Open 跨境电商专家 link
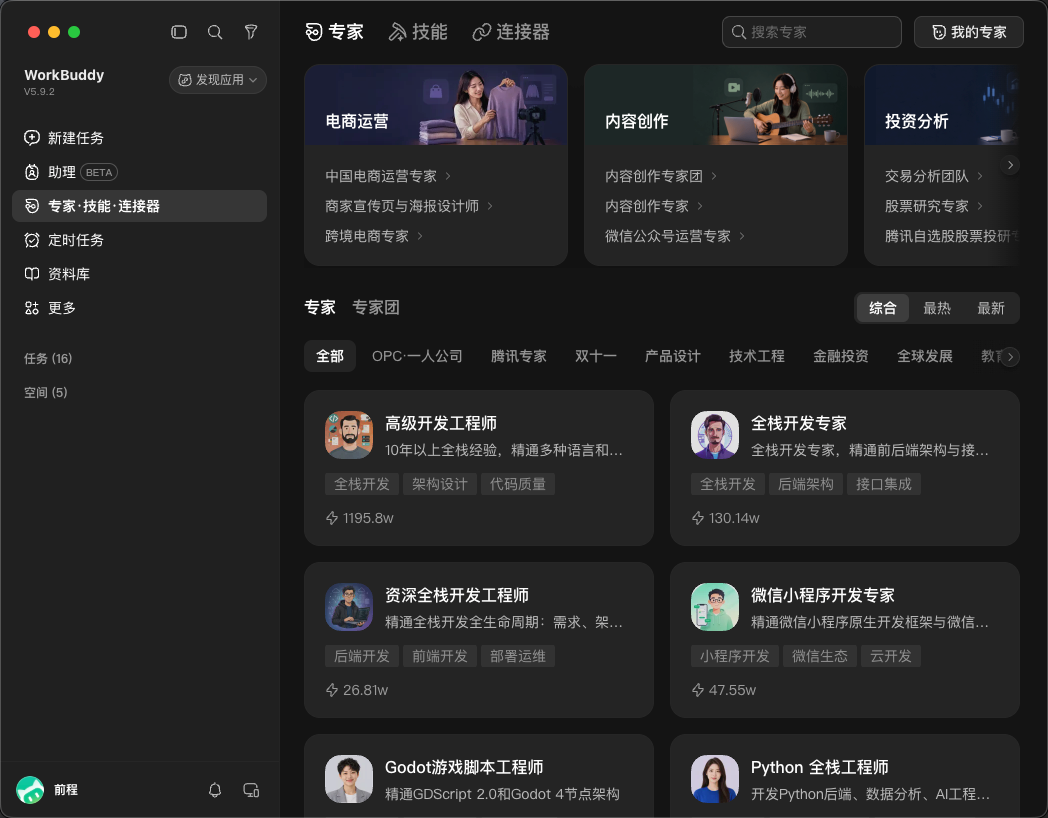This screenshot has height=818, width=1048. click(x=374, y=236)
